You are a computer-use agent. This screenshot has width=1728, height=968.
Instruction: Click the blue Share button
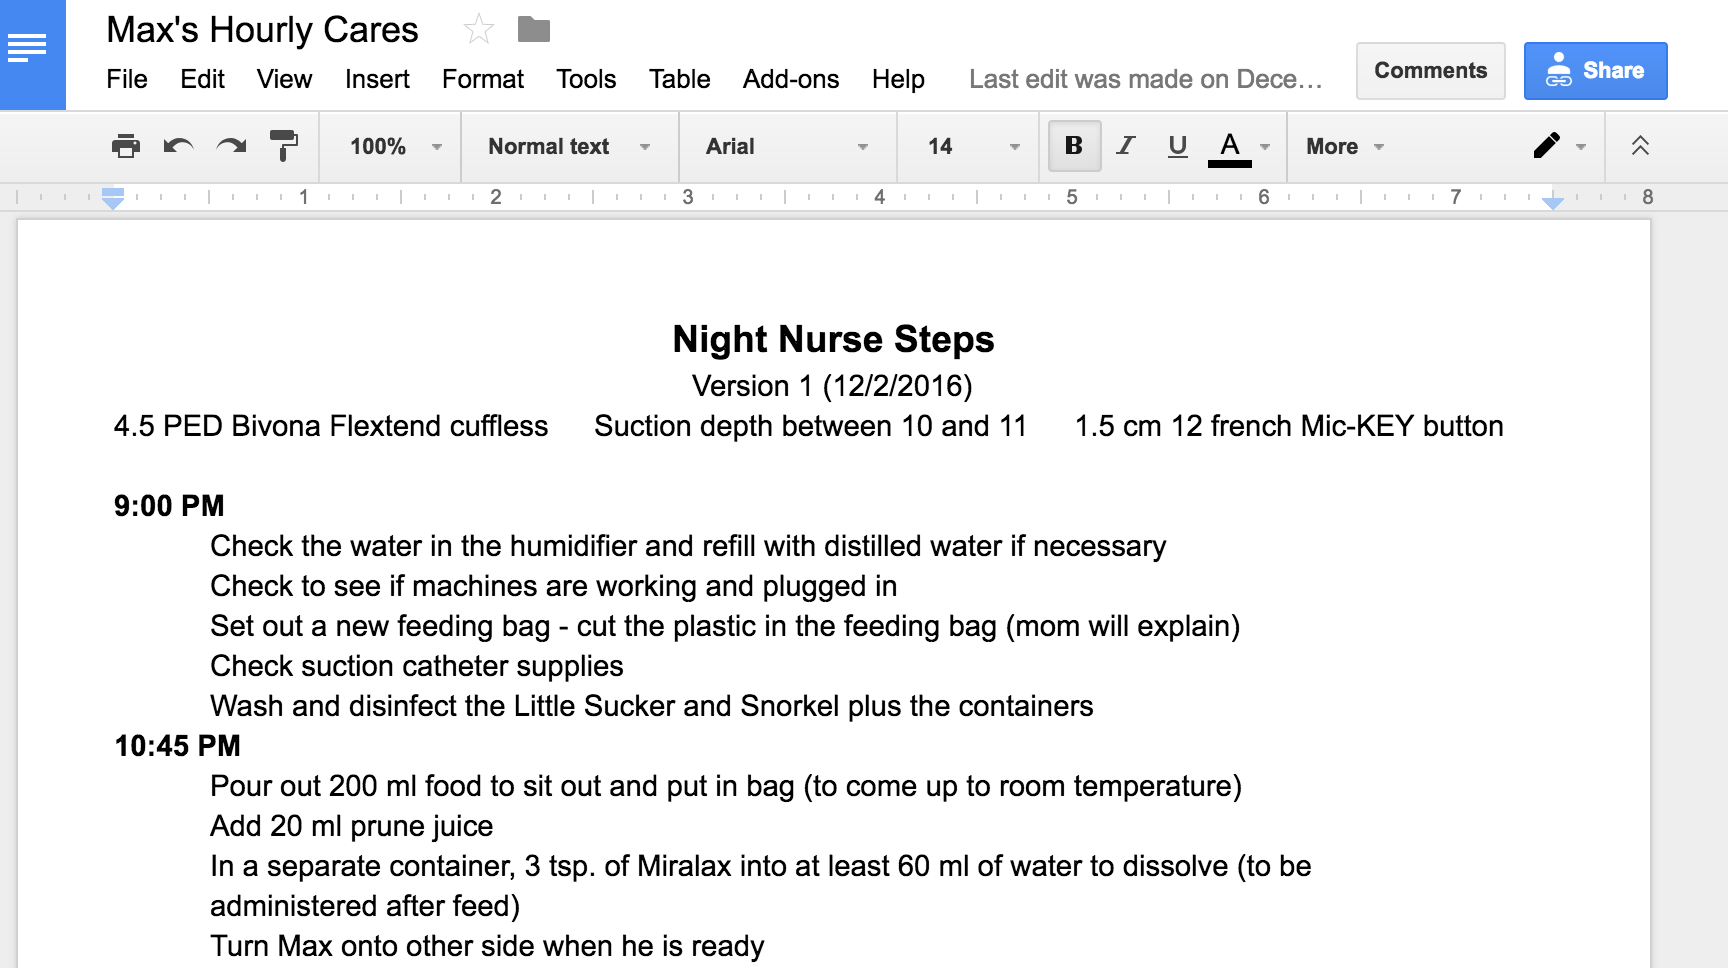click(1595, 71)
